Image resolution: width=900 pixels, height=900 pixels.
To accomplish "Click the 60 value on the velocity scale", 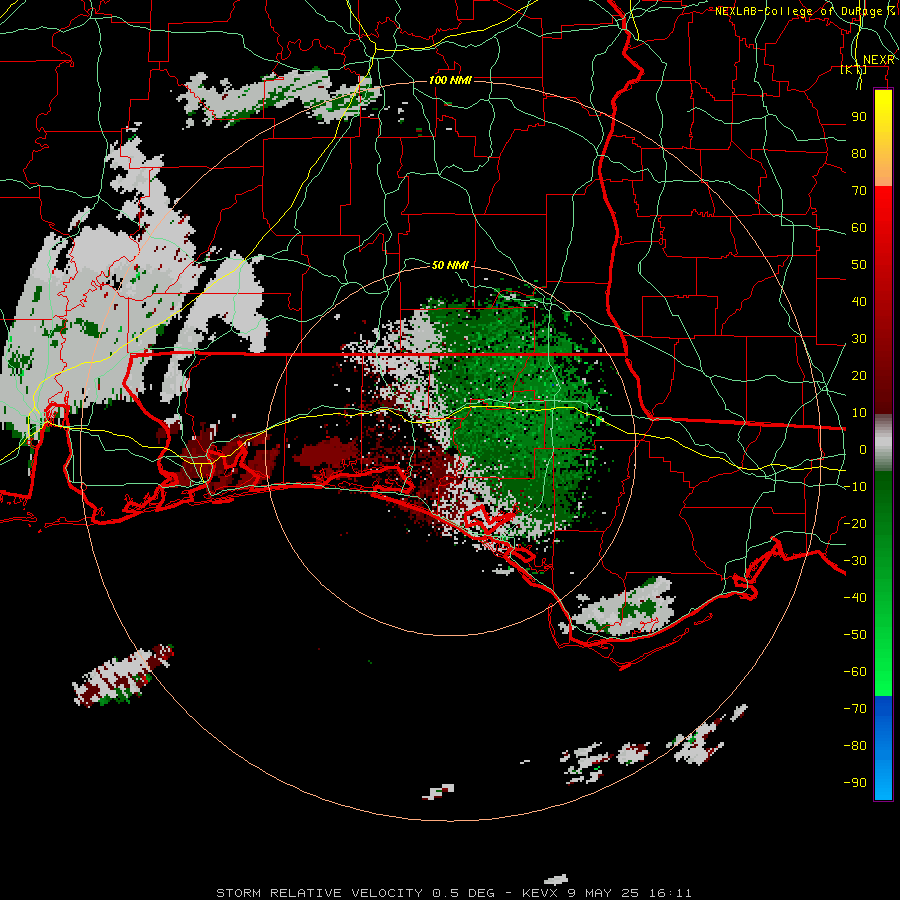I will coord(859,228).
